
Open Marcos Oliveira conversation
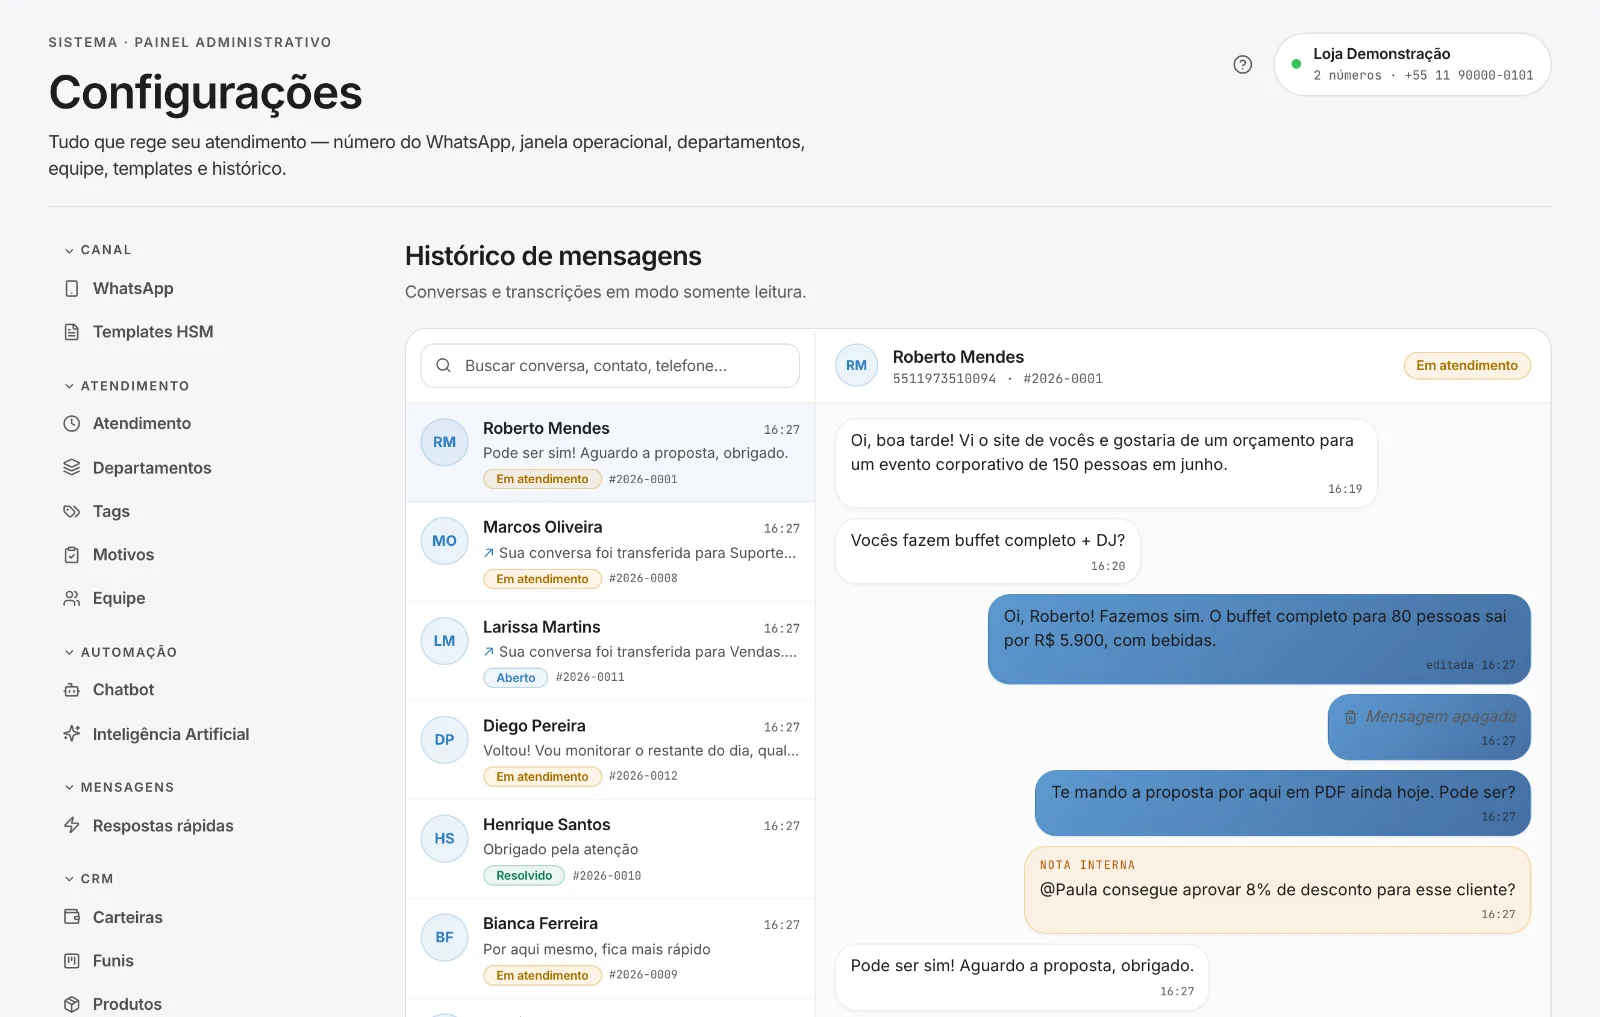tap(610, 553)
